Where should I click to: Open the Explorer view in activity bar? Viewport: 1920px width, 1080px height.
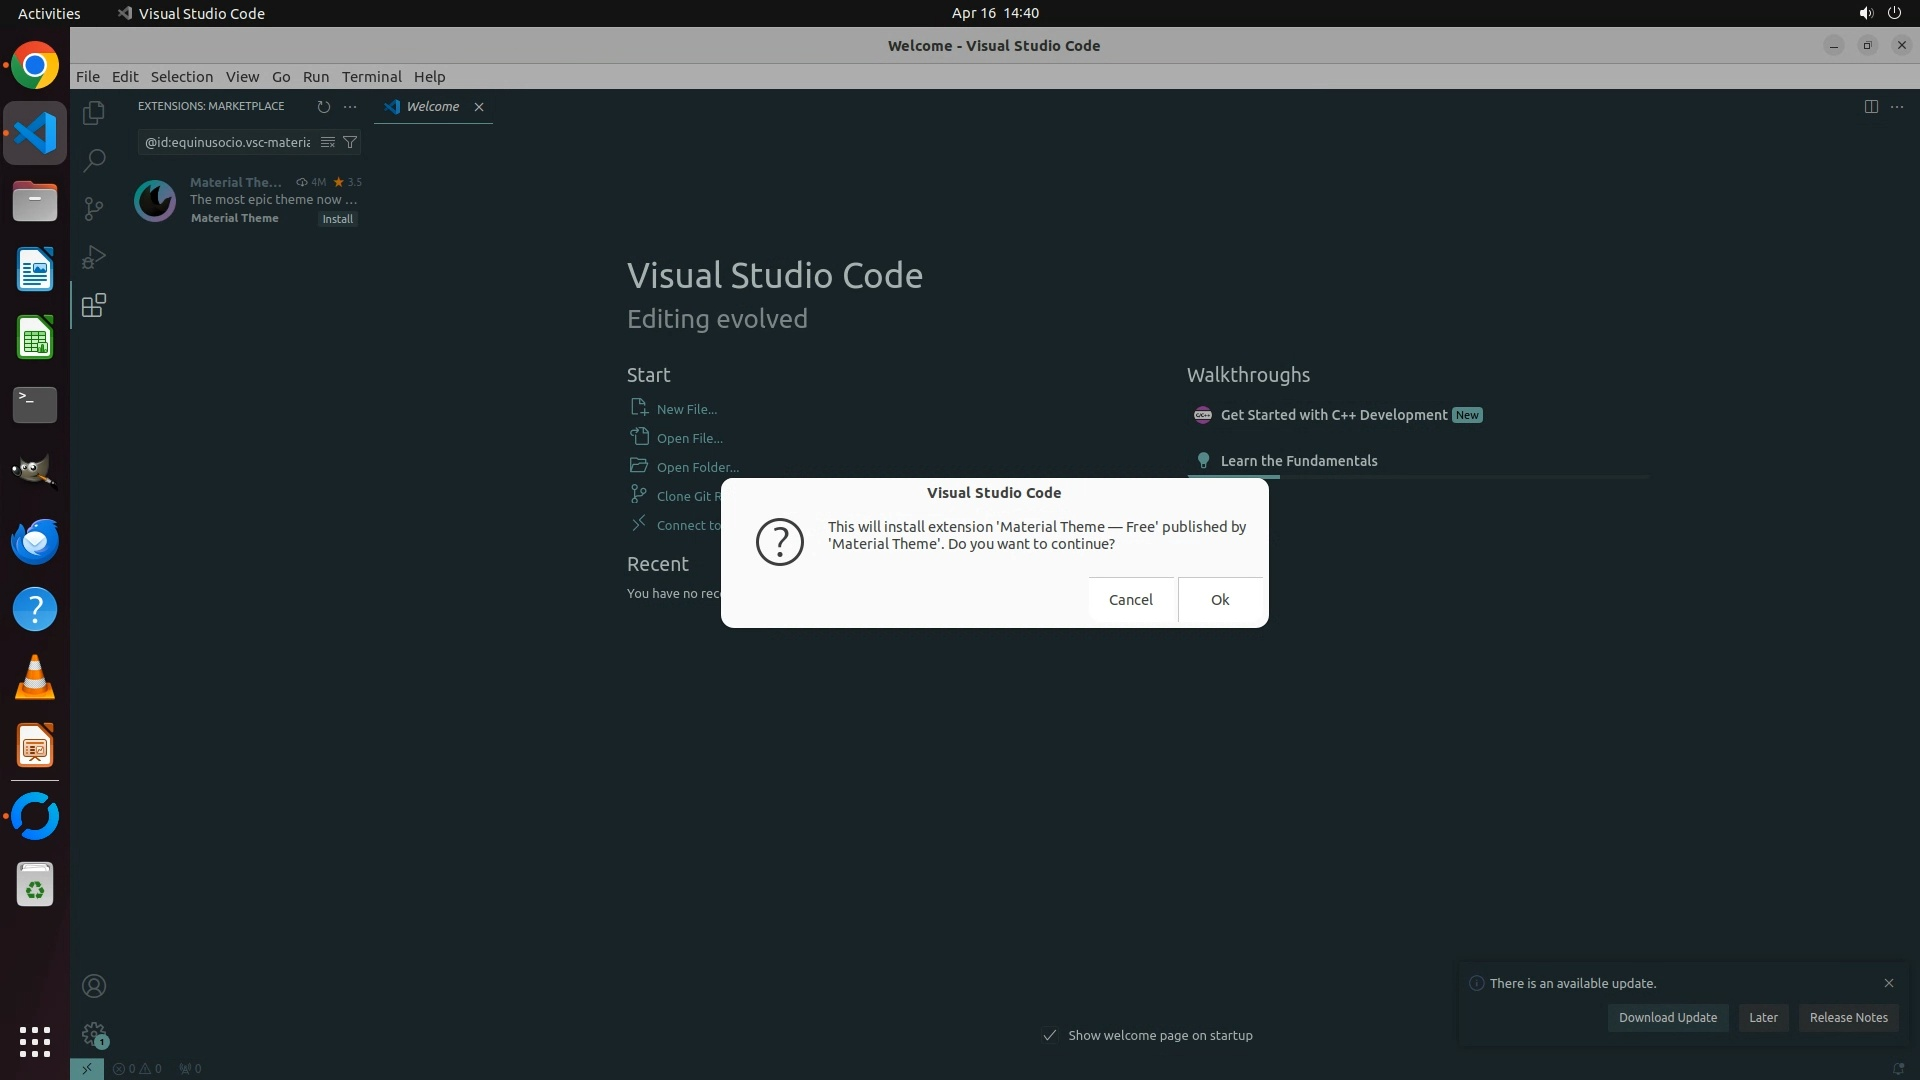pos(94,113)
